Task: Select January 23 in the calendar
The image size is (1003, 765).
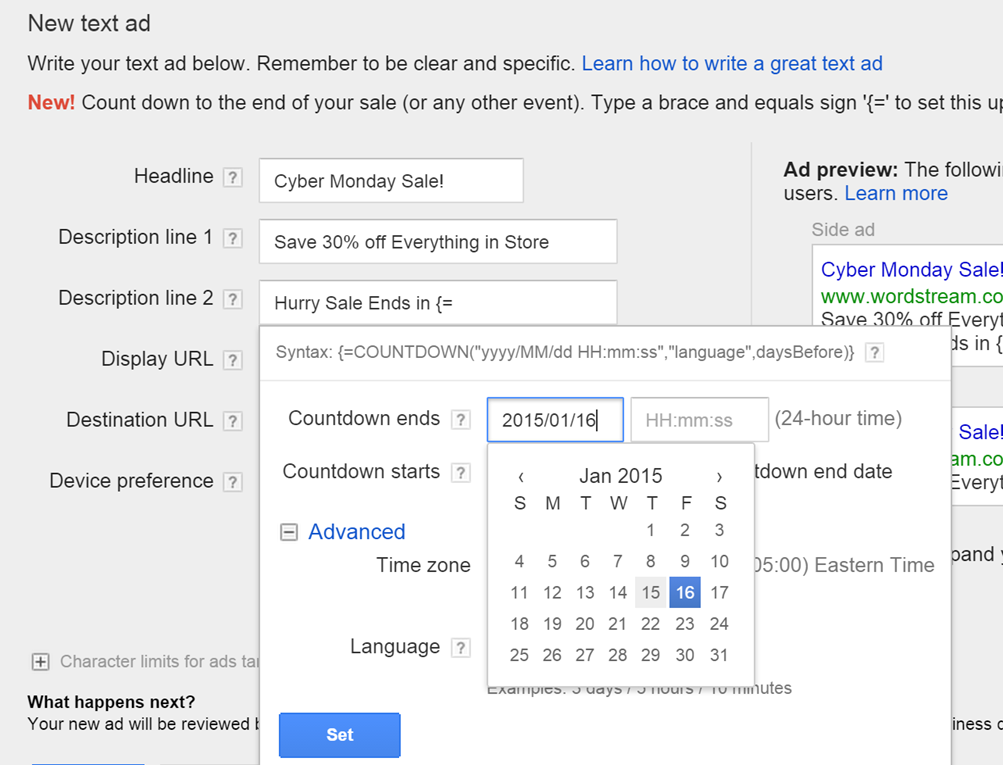Action: tap(684, 624)
